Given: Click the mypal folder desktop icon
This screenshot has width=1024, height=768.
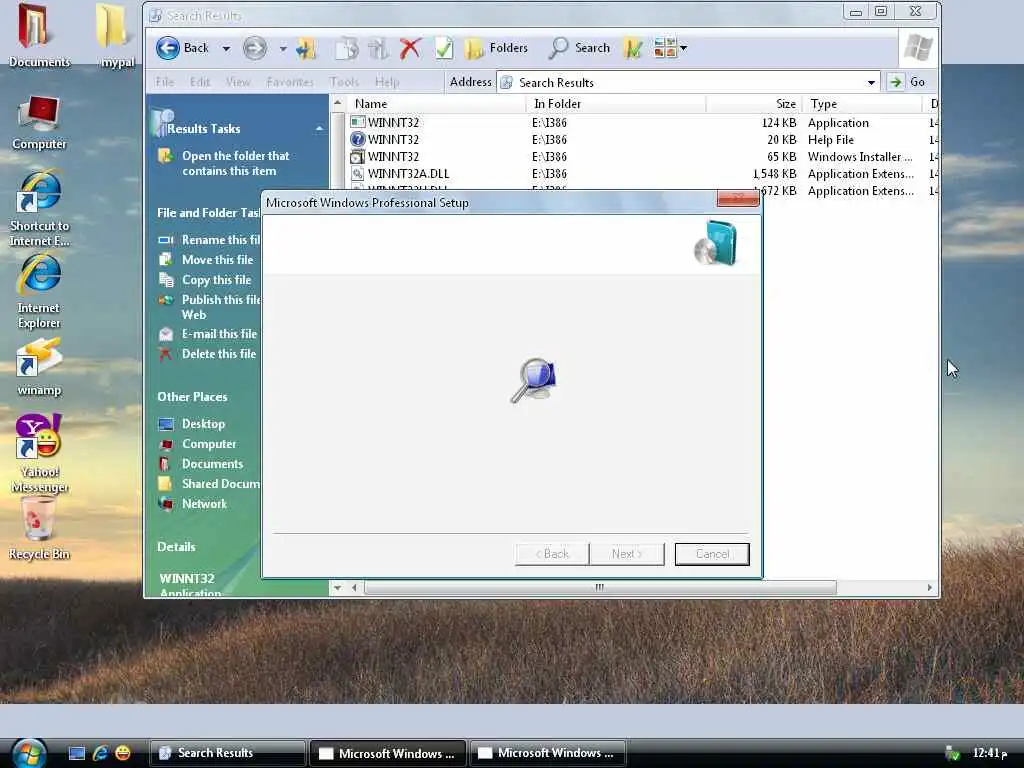Looking at the screenshot, I should tap(116, 37).
